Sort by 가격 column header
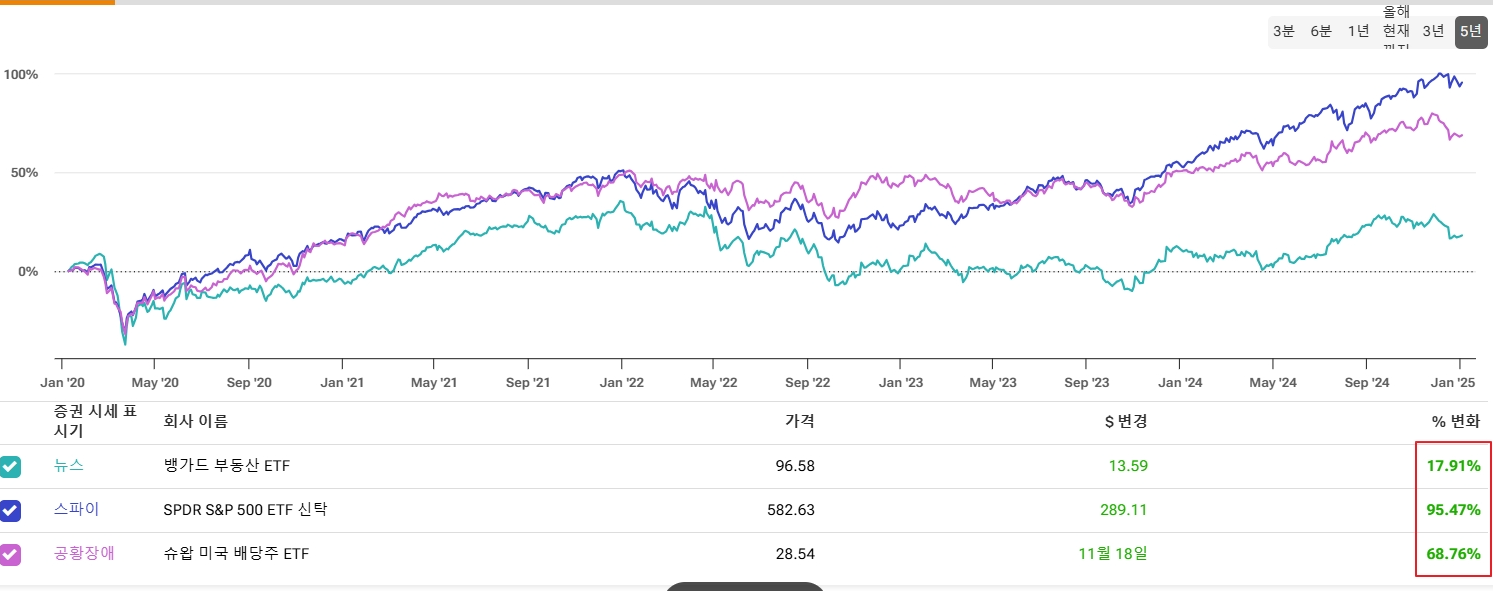 [800, 421]
